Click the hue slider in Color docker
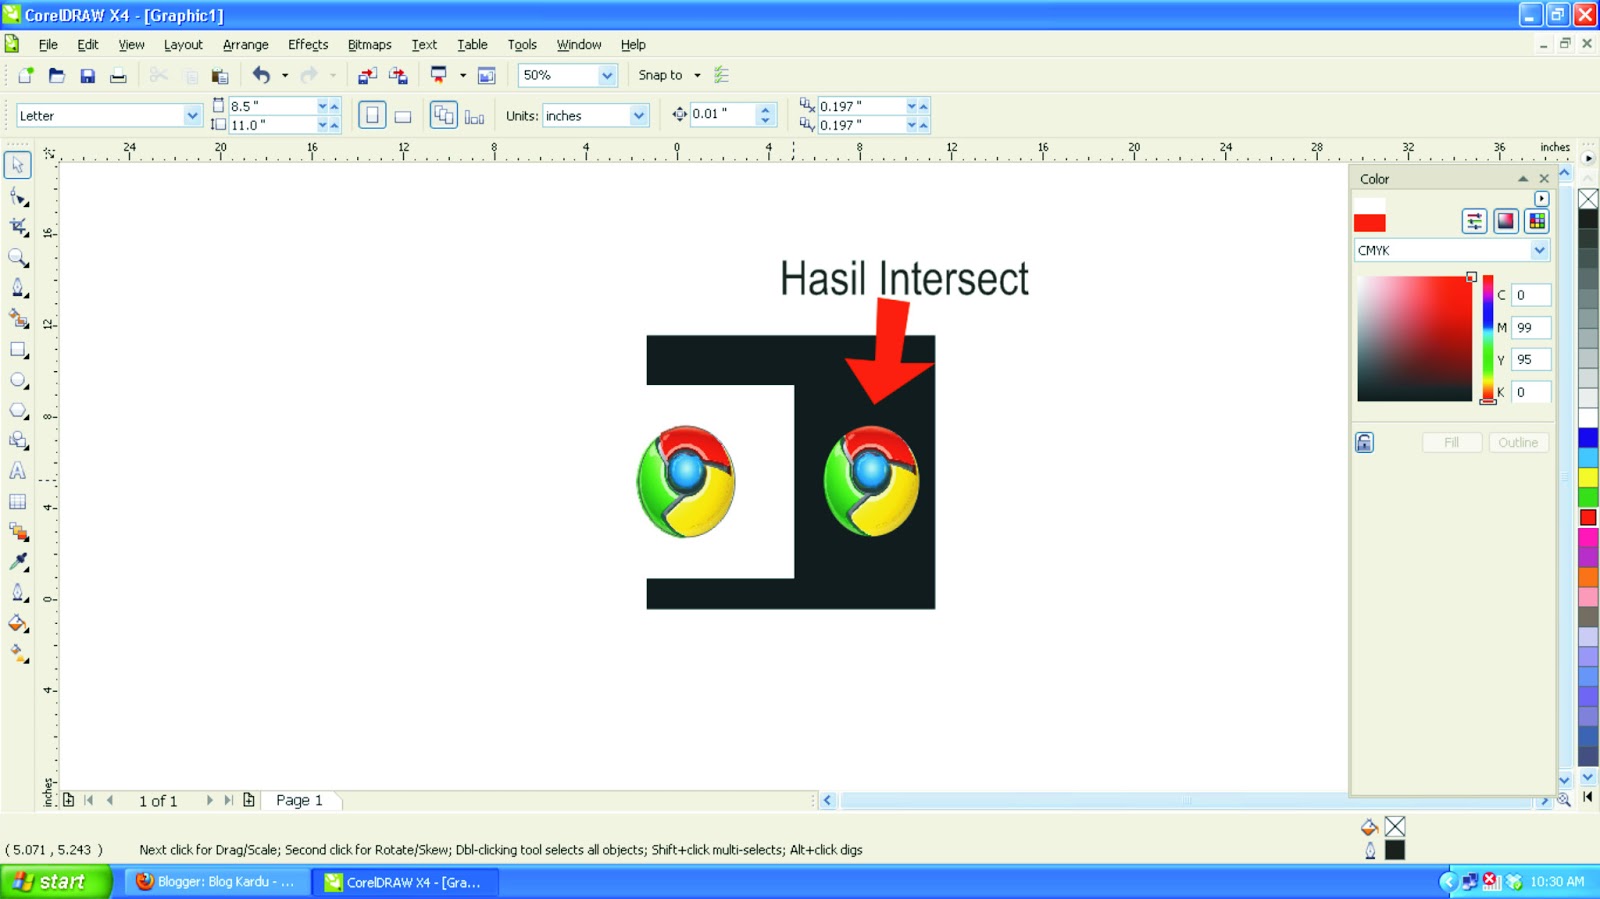1600x899 pixels. point(1488,339)
